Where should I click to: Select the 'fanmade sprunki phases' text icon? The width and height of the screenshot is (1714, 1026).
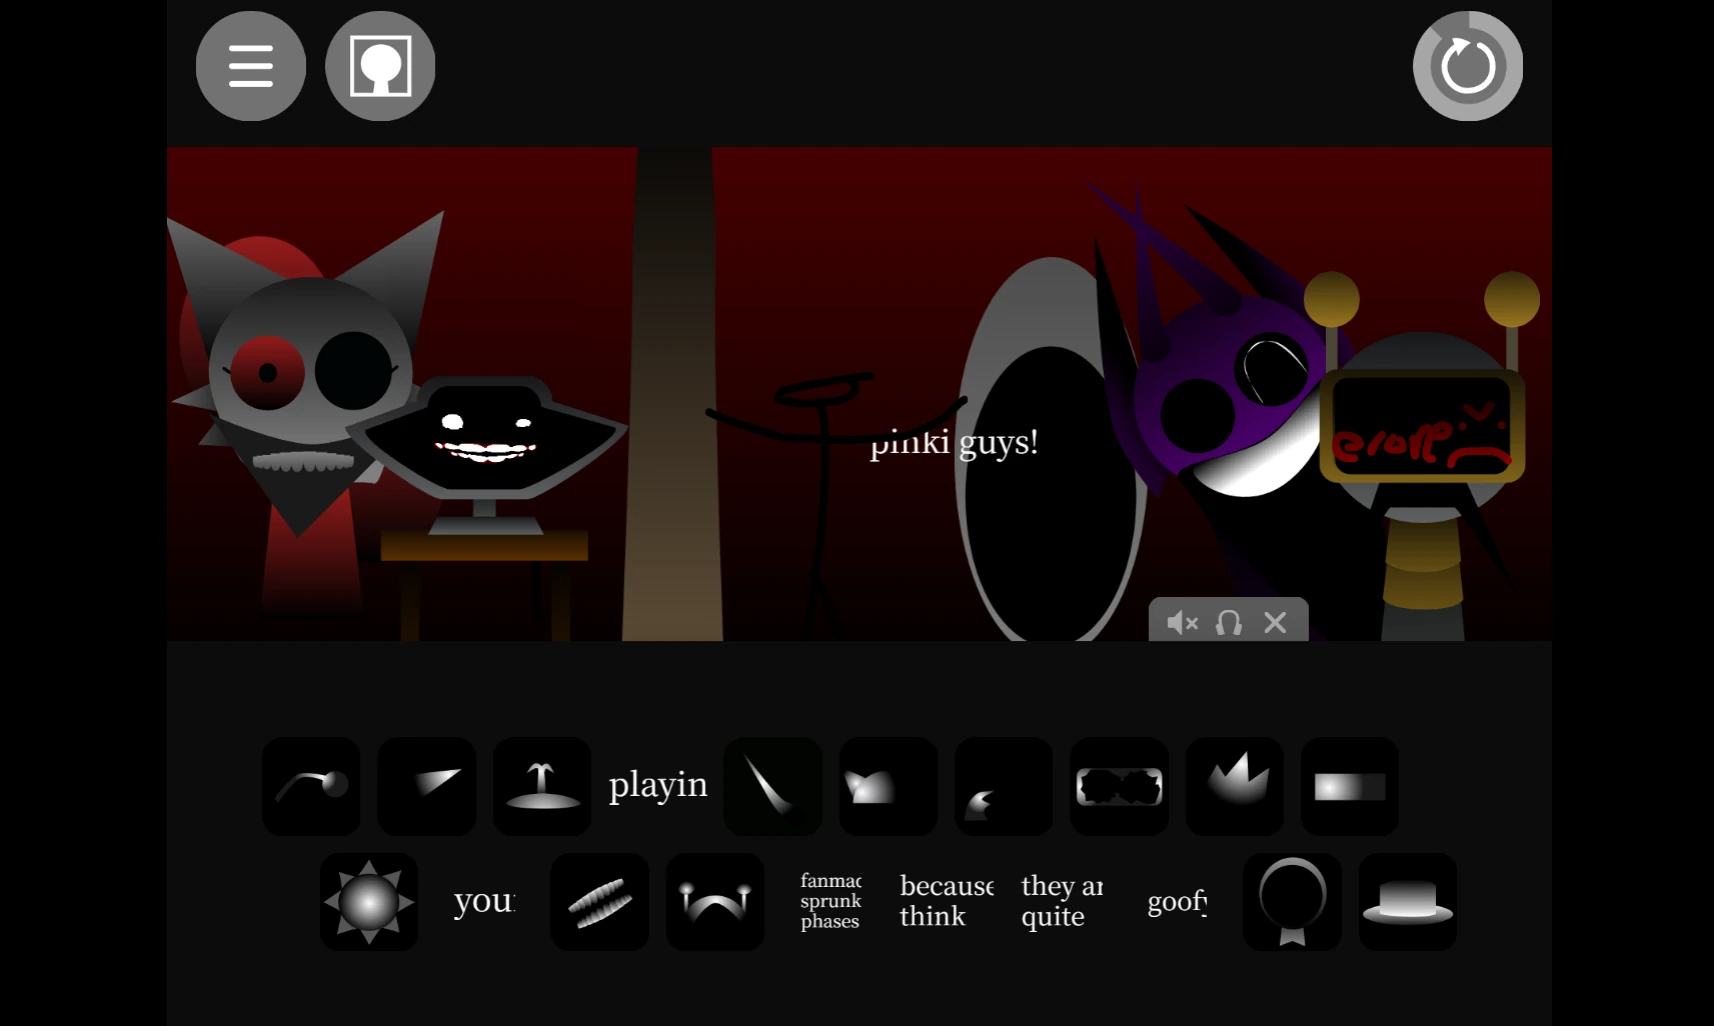pos(831,902)
